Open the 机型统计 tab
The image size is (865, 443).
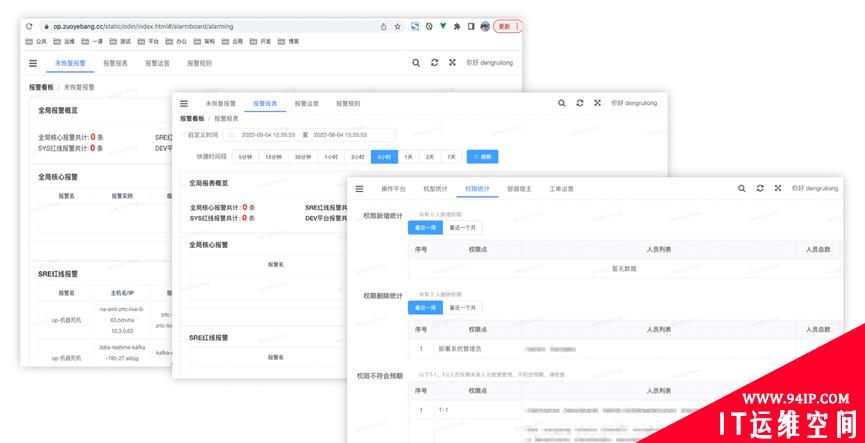pos(435,189)
